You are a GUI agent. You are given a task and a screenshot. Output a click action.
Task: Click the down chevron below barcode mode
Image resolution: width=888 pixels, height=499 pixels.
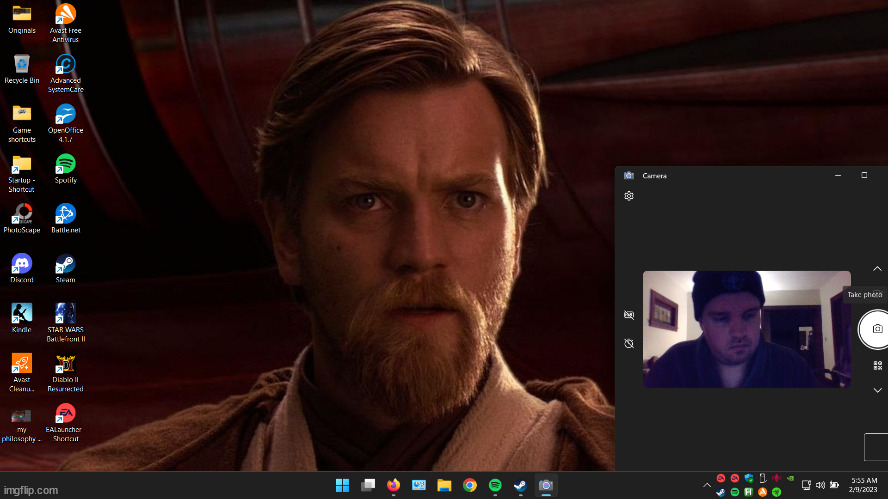(877, 390)
